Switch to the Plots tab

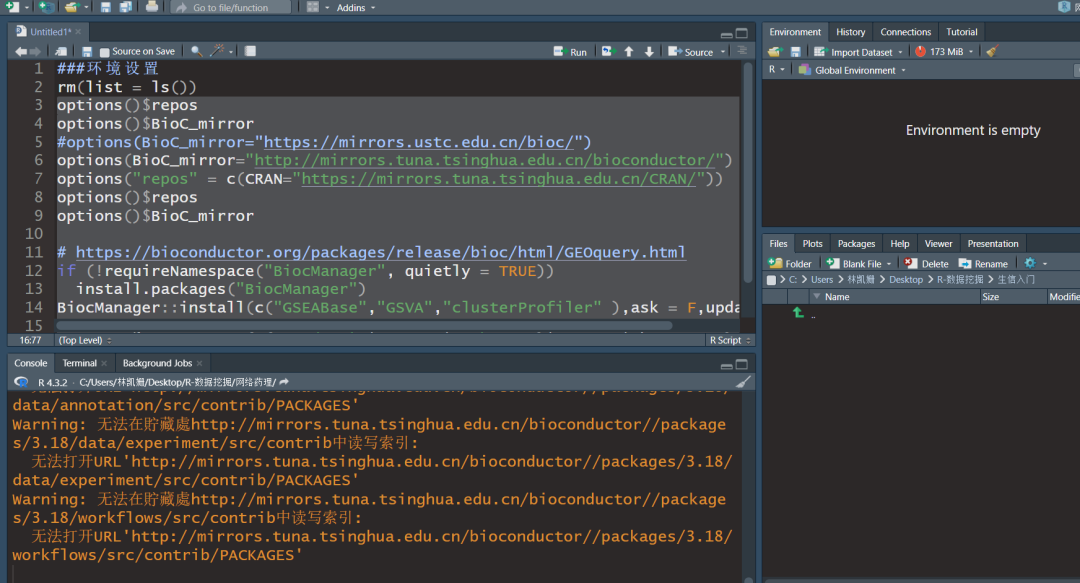(x=813, y=244)
